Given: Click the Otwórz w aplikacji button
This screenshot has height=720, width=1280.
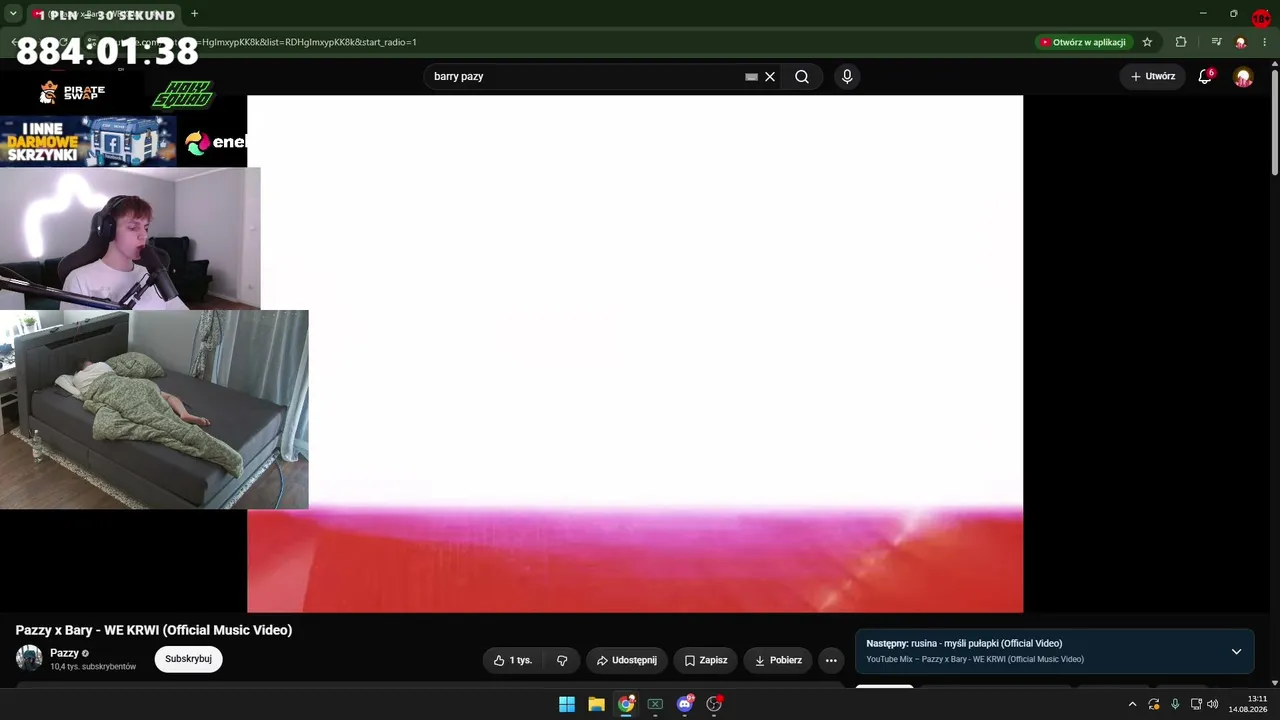Looking at the screenshot, I should point(1083,42).
